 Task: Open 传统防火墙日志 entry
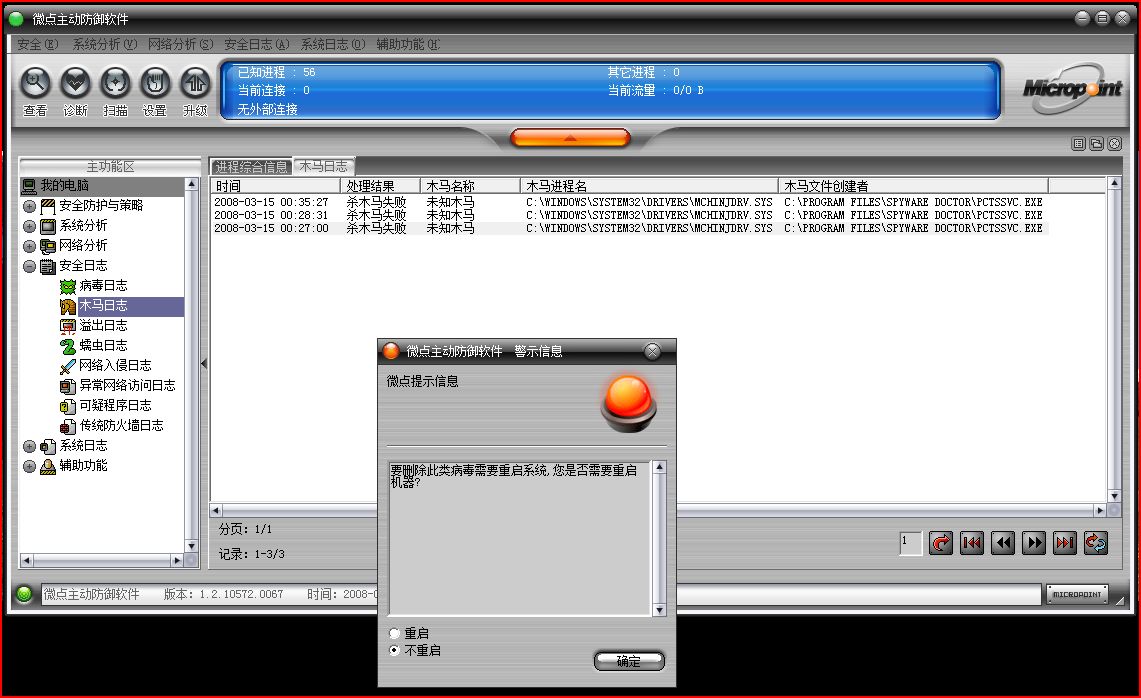click(x=121, y=425)
